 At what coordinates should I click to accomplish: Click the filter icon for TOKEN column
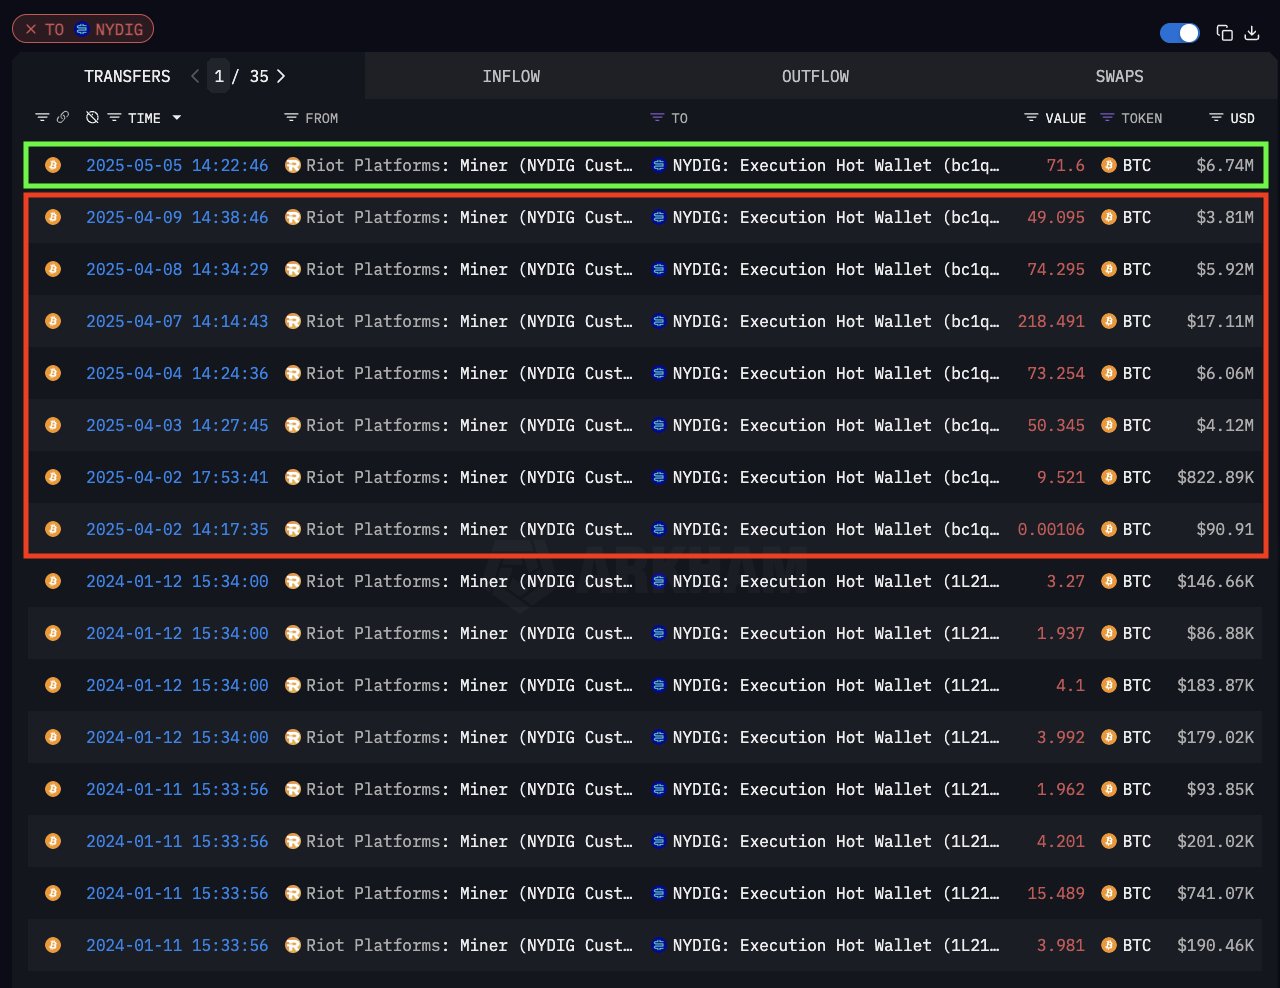pyautogui.click(x=1107, y=118)
